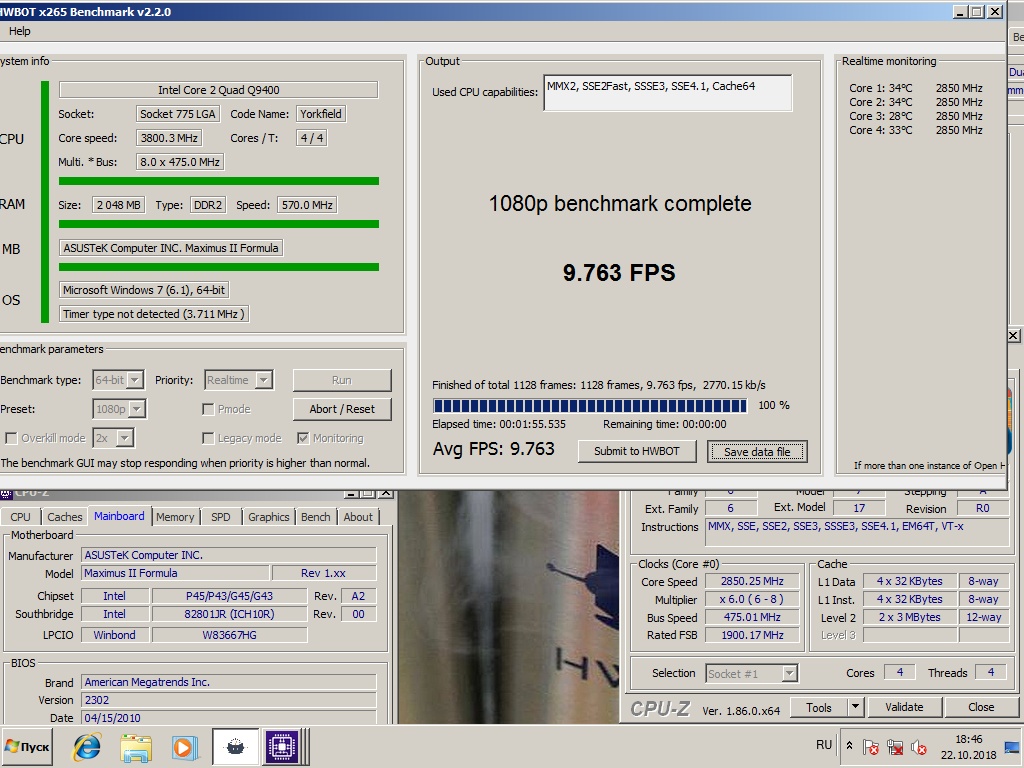Click Submit to HWBOT button

coord(637,451)
